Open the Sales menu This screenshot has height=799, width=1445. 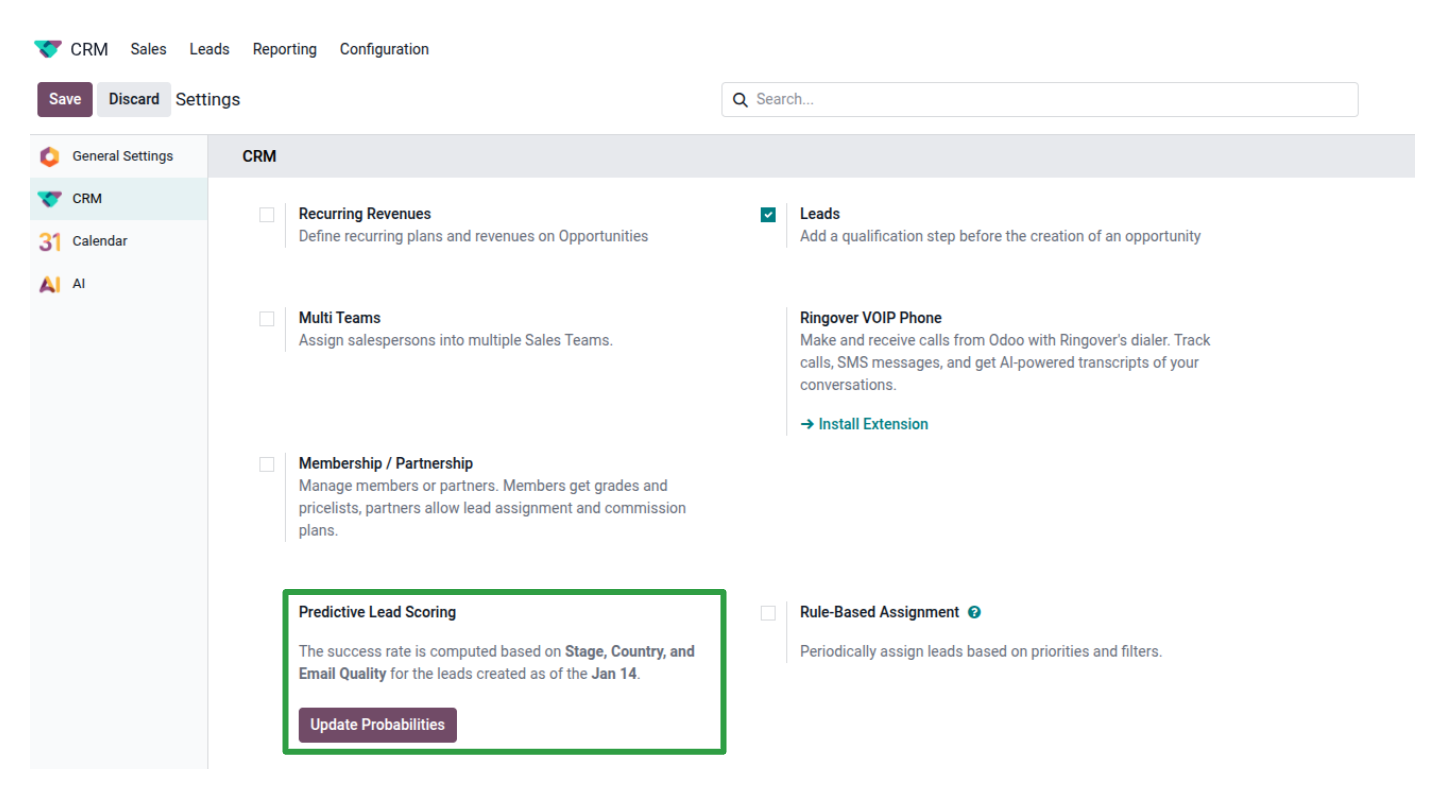point(148,49)
